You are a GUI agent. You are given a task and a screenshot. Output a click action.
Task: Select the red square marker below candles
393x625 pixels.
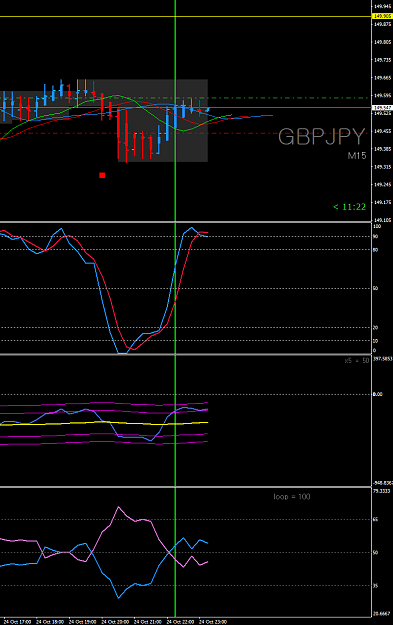102,175
